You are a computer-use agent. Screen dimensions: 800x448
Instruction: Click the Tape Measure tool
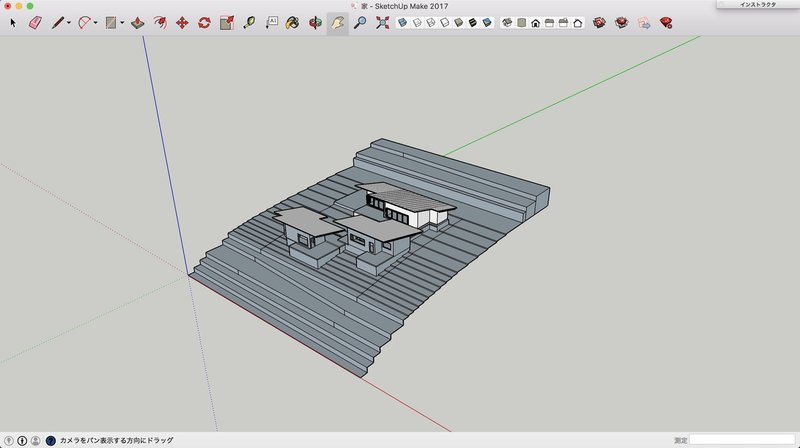pyautogui.click(x=248, y=21)
